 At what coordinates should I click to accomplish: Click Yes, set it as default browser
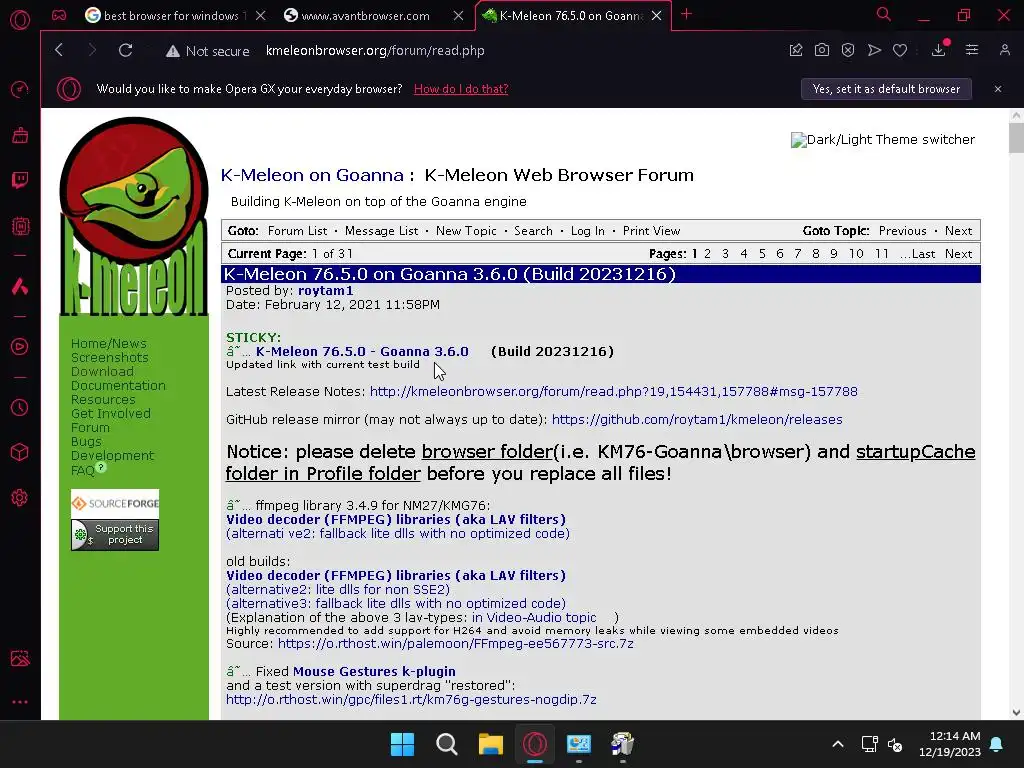click(x=886, y=89)
